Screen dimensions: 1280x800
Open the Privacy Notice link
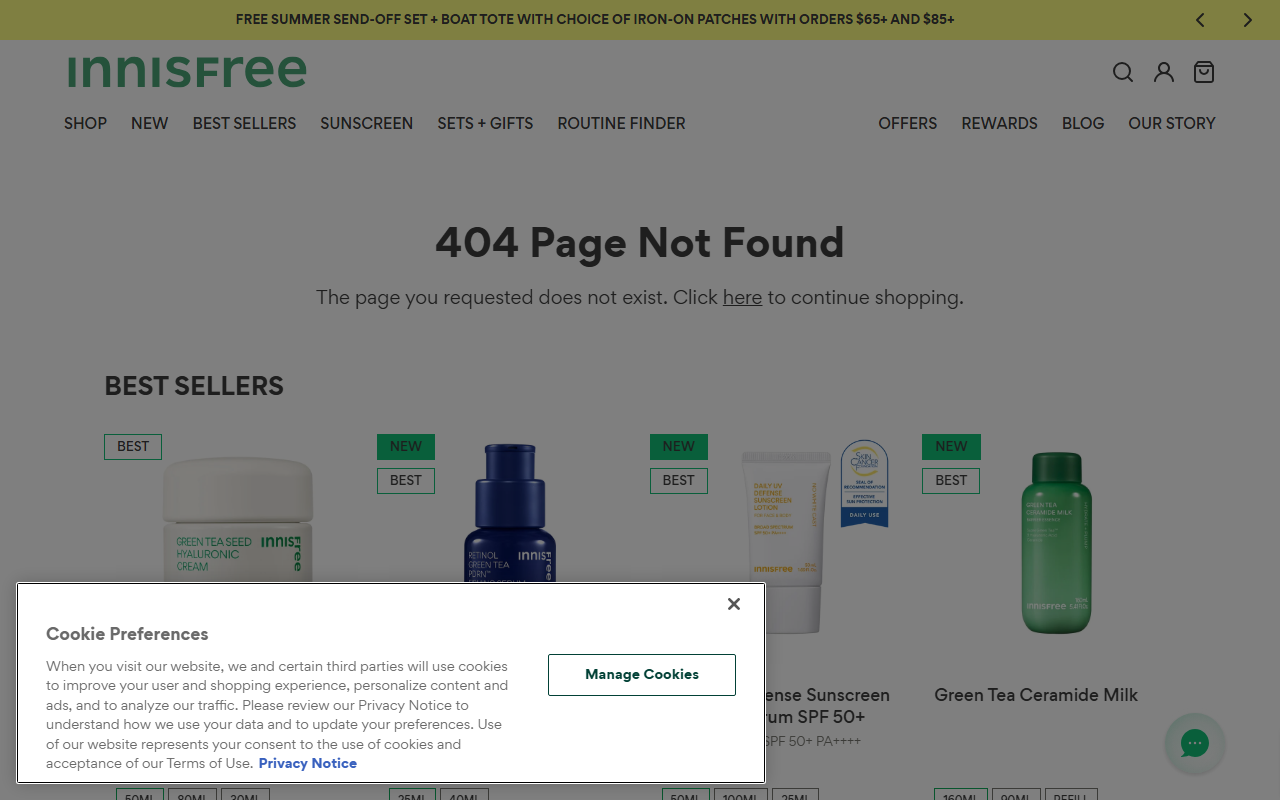[308, 763]
